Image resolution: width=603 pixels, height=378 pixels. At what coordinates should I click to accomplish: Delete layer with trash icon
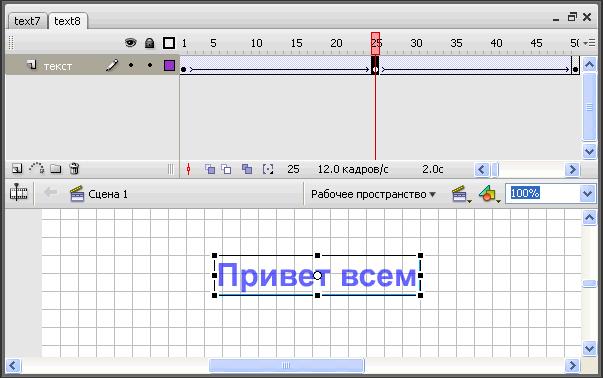(x=74, y=168)
